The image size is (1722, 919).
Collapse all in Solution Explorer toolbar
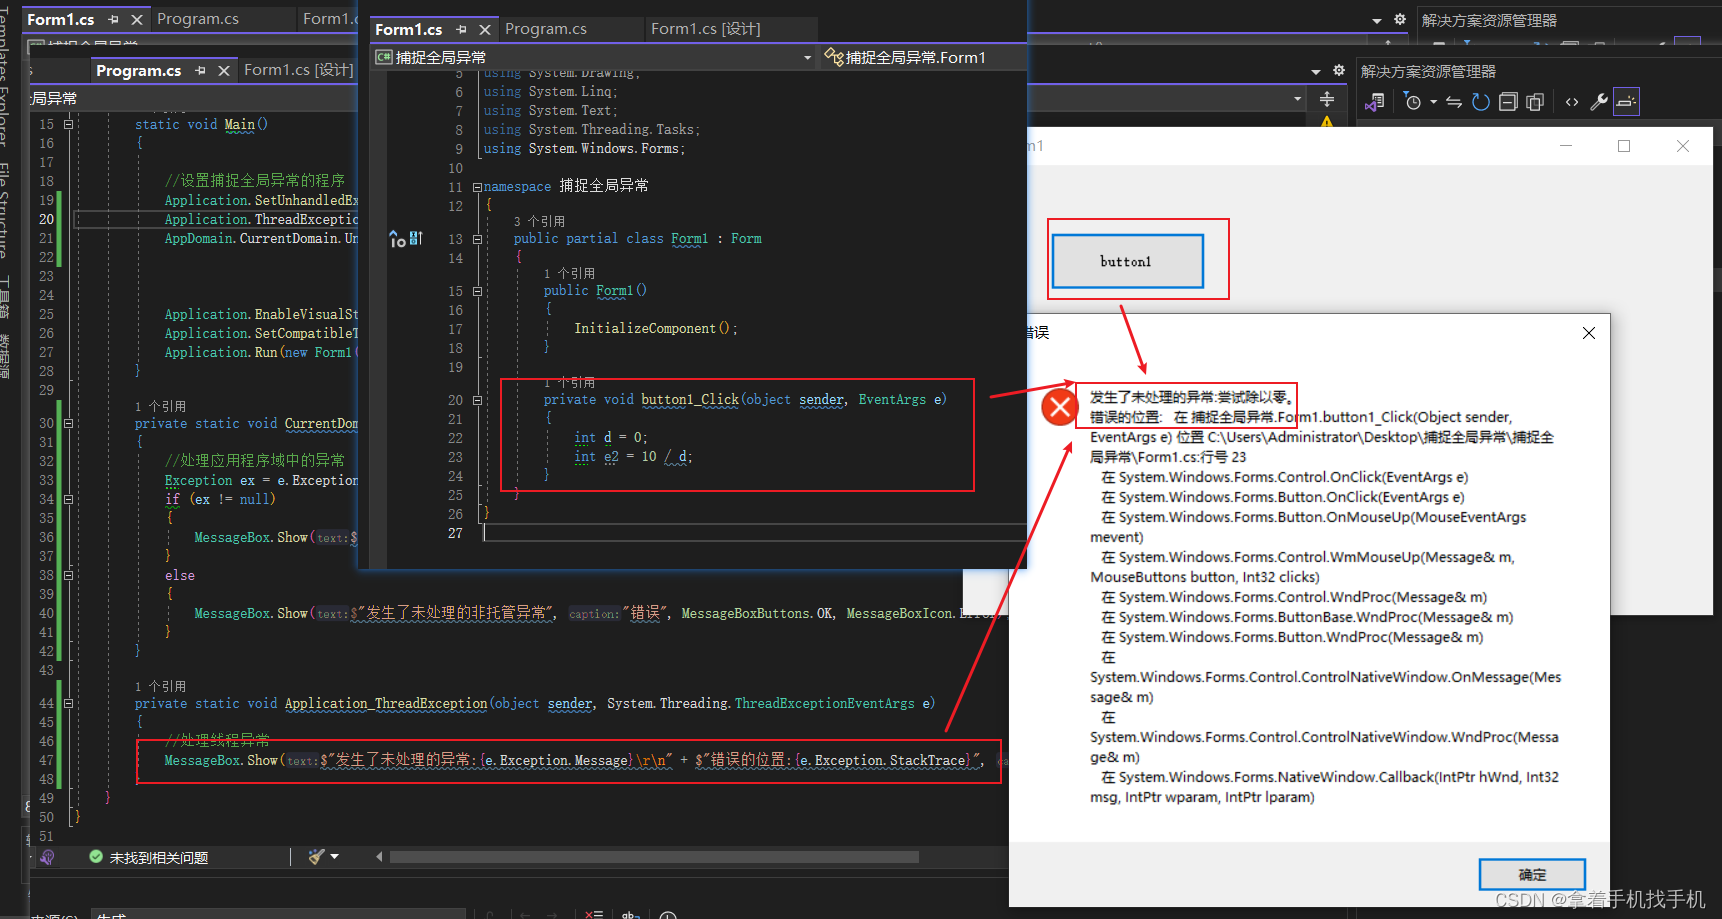coord(1508,101)
